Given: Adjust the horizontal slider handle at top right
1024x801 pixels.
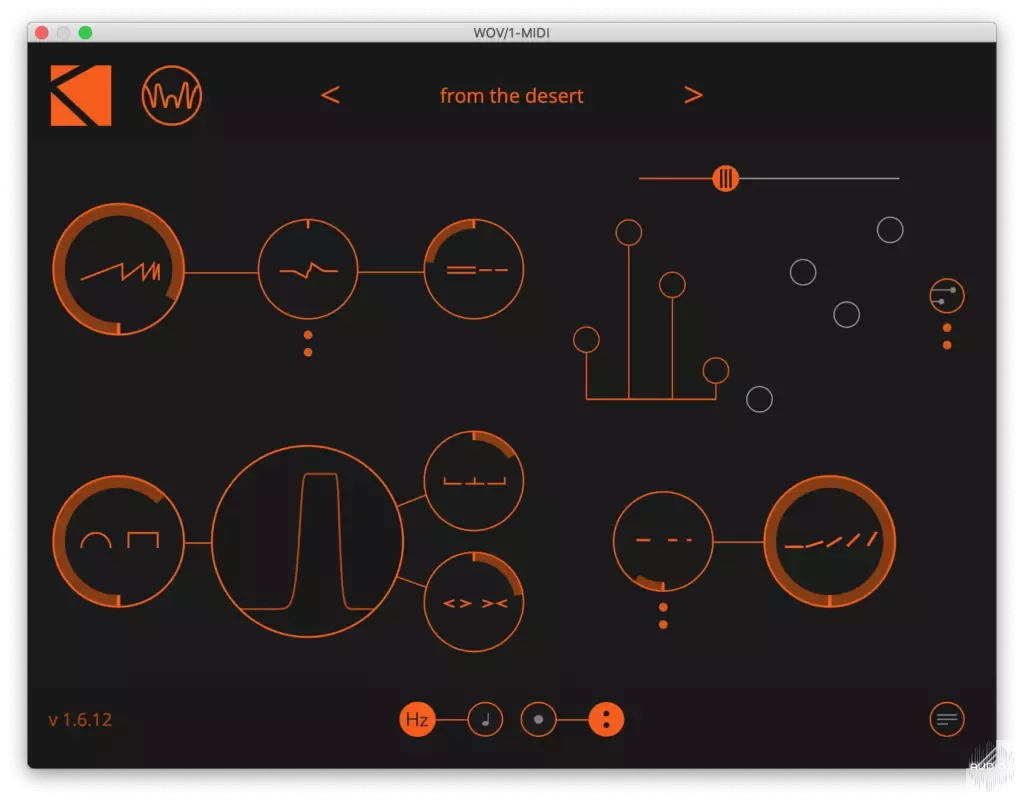Looking at the screenshot, I should tap(726, 178).
